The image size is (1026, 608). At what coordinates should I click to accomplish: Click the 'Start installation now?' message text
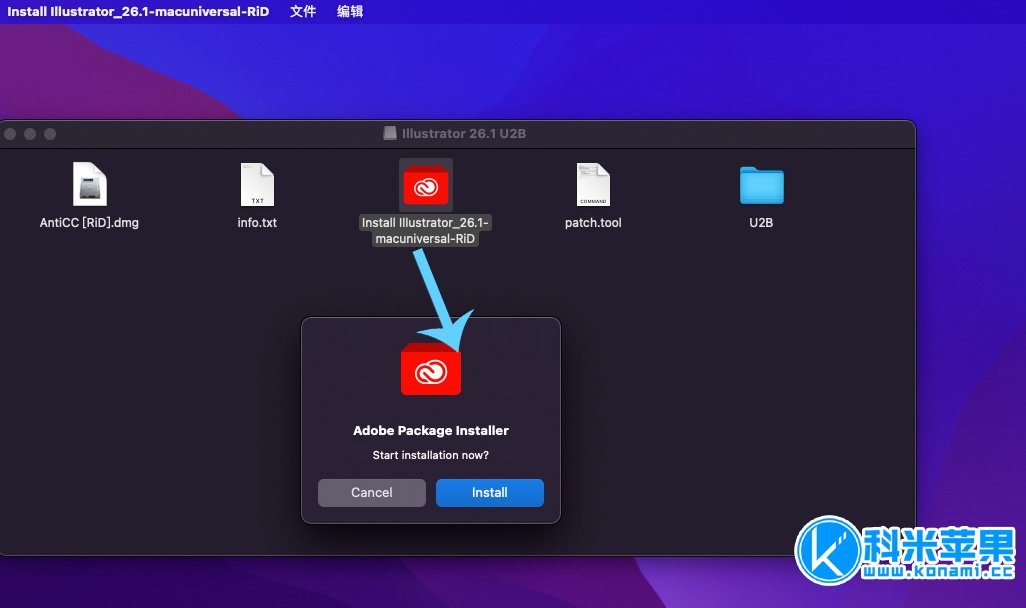pos(431,455)
